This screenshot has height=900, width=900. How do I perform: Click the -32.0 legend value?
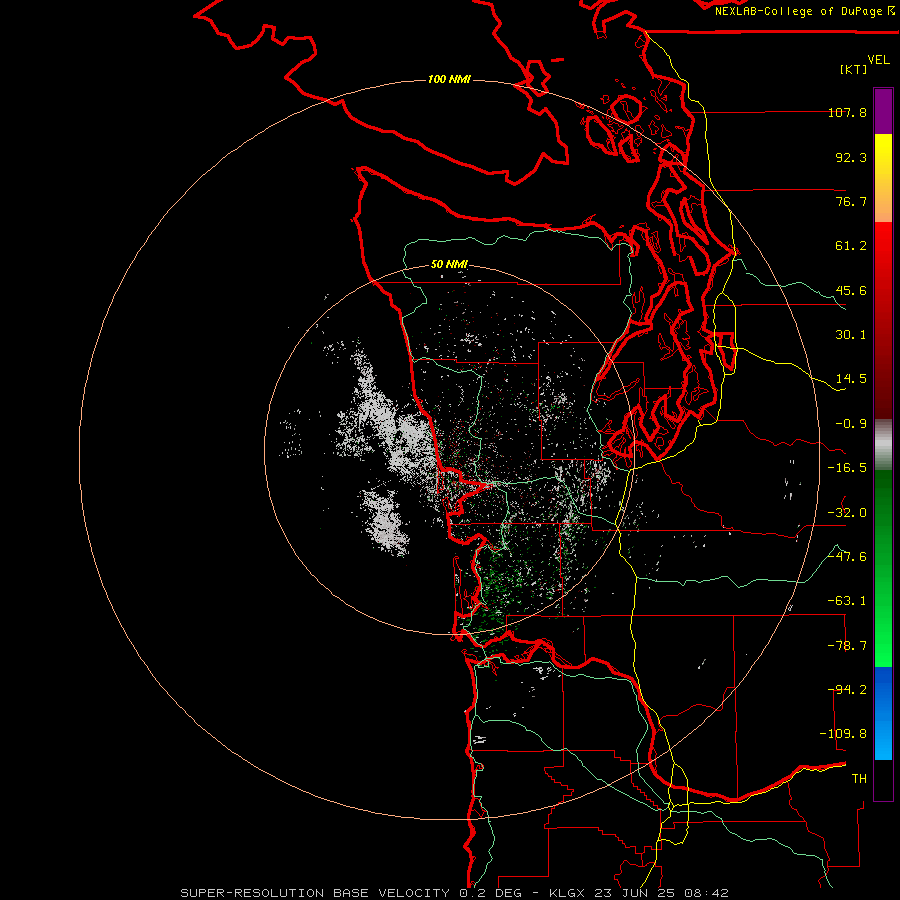(847, 513)
